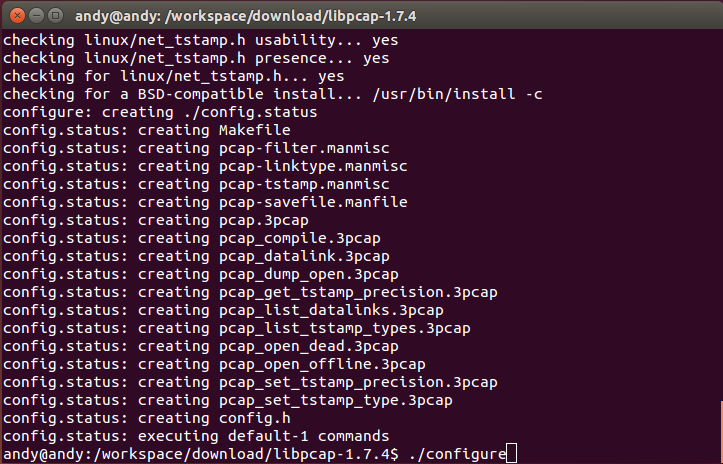Click the text pcap_open_offline.3pcap
723x464 pixels.
[322, 364]
